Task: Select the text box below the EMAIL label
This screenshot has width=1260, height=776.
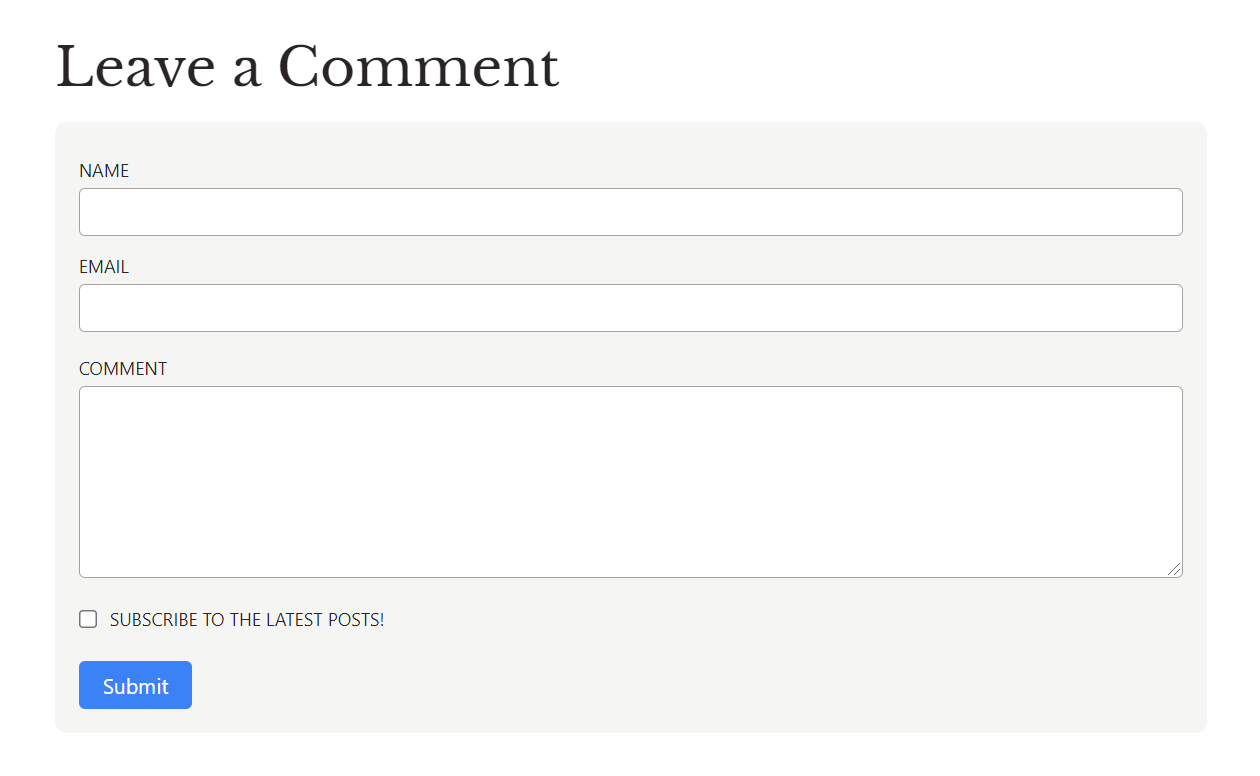Action: tap(630, 308)
